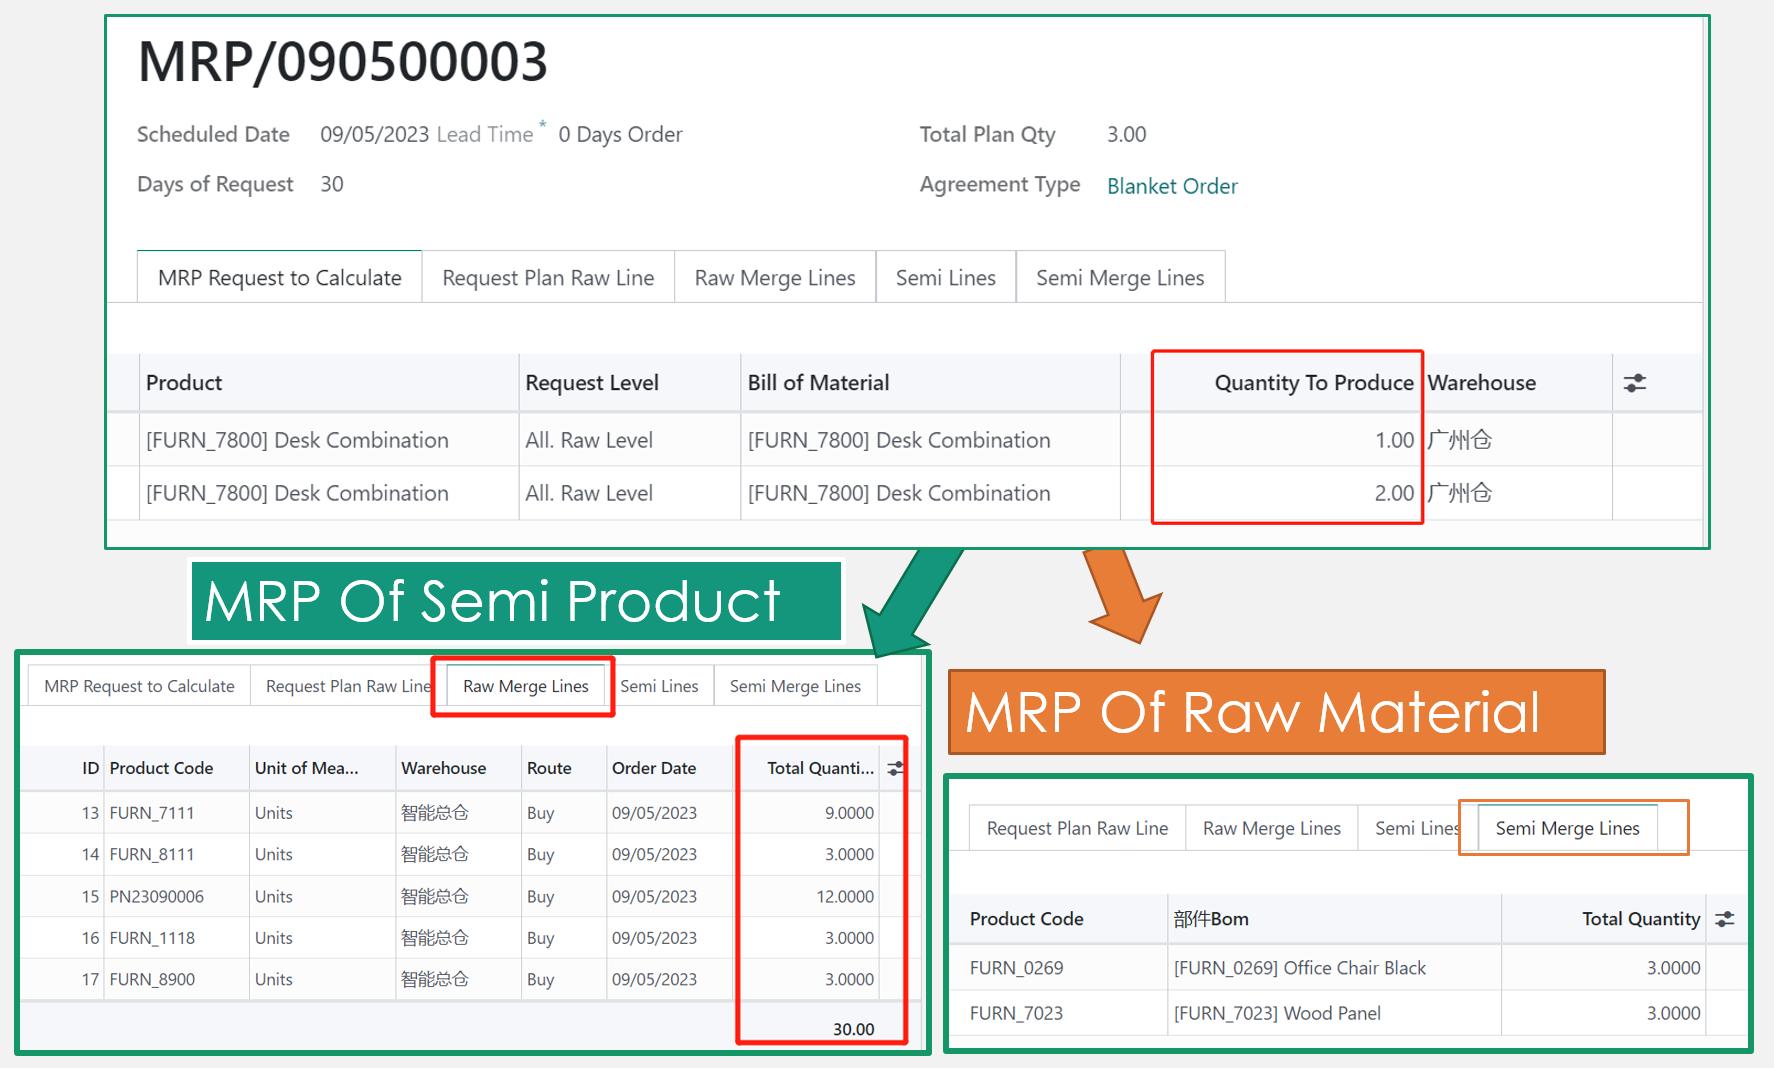Screen dimensions: 1774x1068
Task: Open Raw Merge Lines tab in top panel
Action: coord(775,277)
